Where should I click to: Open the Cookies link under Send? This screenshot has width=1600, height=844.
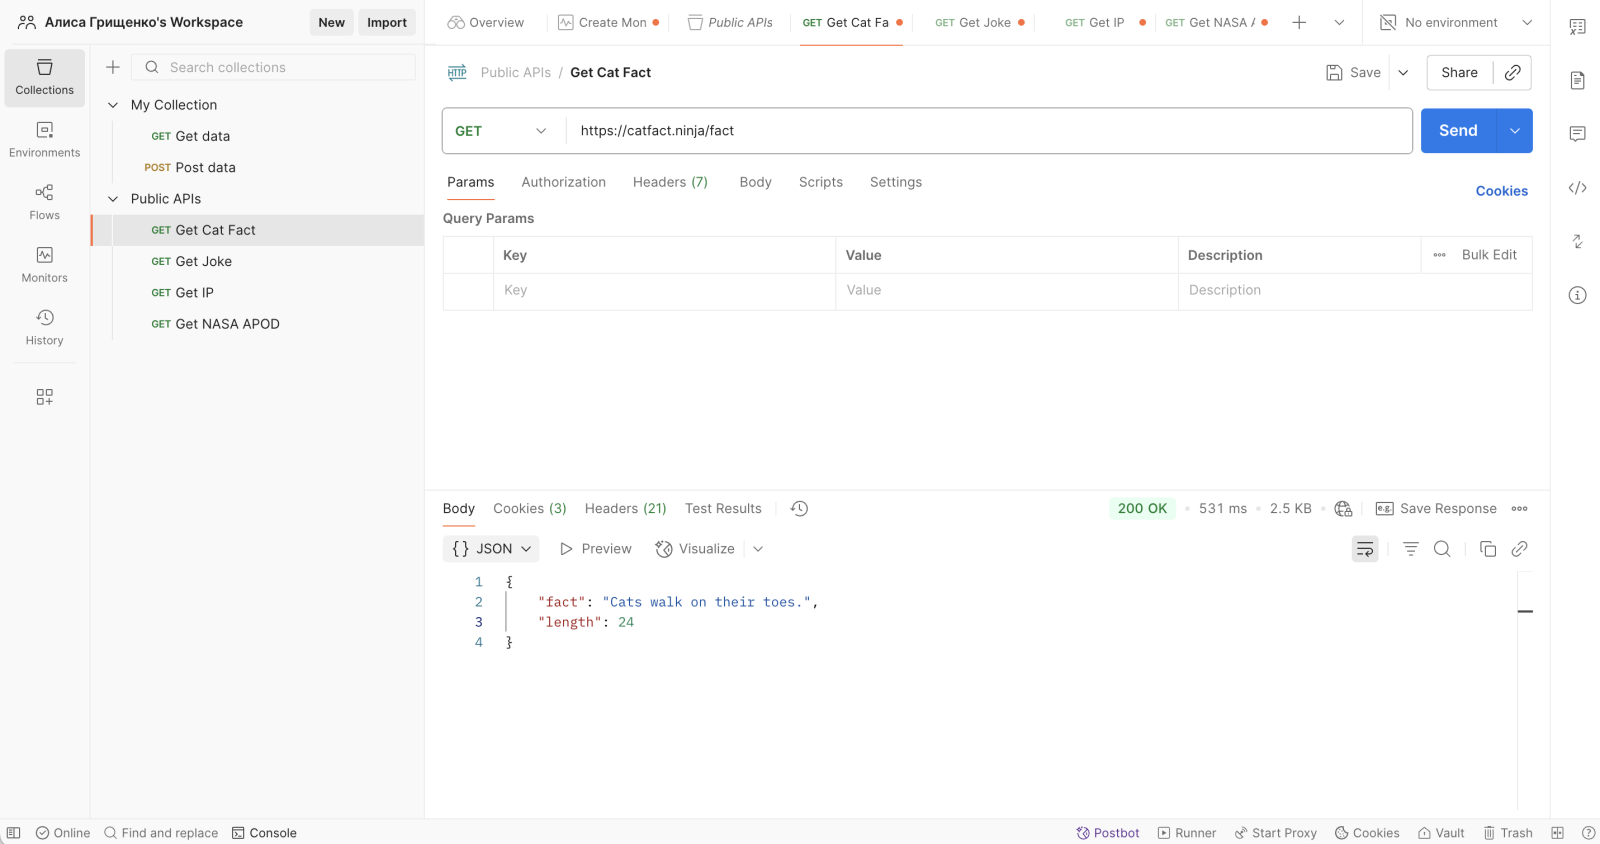(x=1501, y=191)
